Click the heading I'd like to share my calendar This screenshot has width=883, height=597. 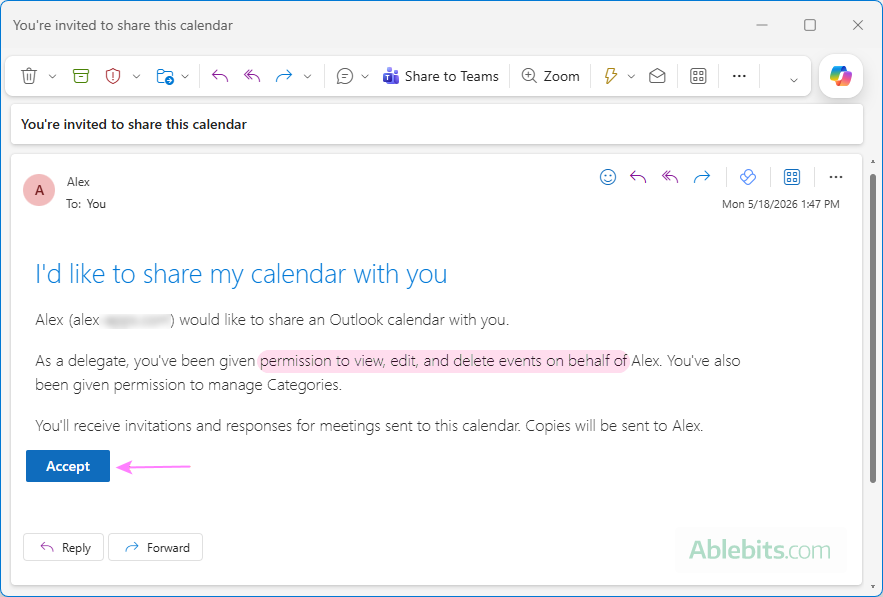coord(241,274)
